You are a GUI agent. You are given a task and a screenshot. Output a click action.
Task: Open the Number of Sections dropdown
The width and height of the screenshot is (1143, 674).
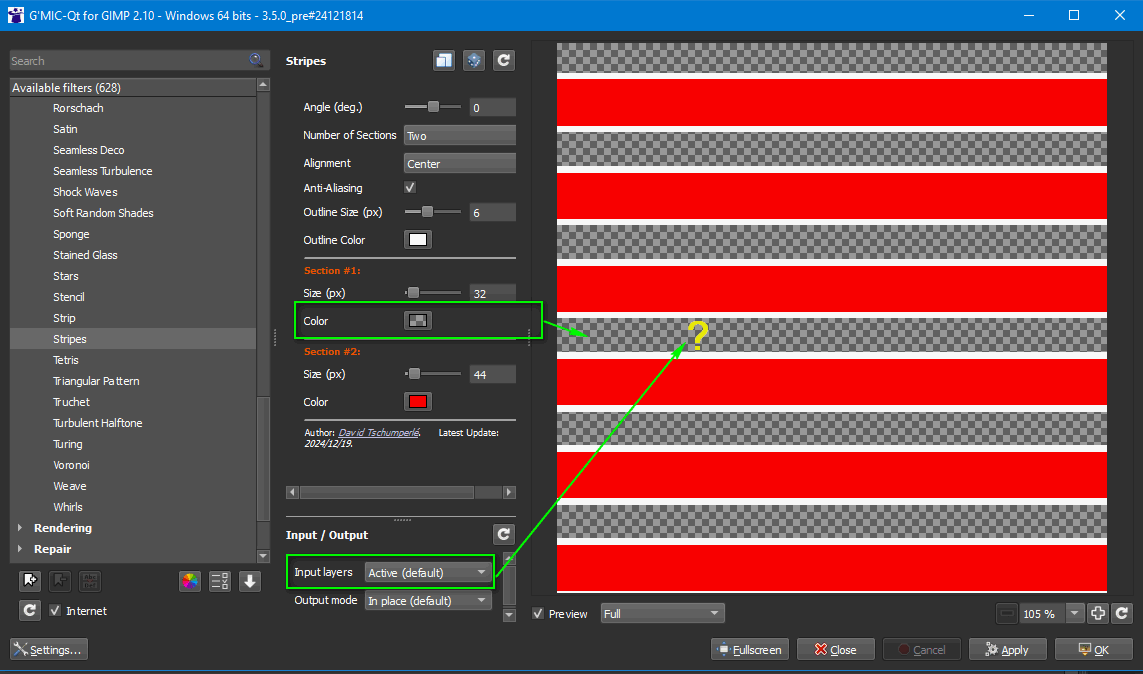[x=459, y=136]
